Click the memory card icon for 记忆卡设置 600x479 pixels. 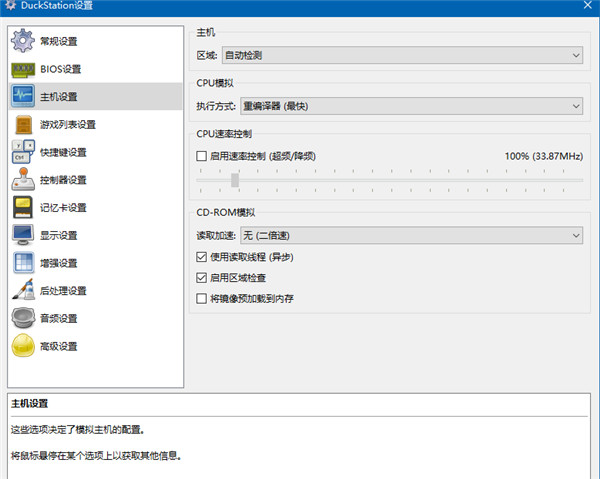[x=22, y=208]
